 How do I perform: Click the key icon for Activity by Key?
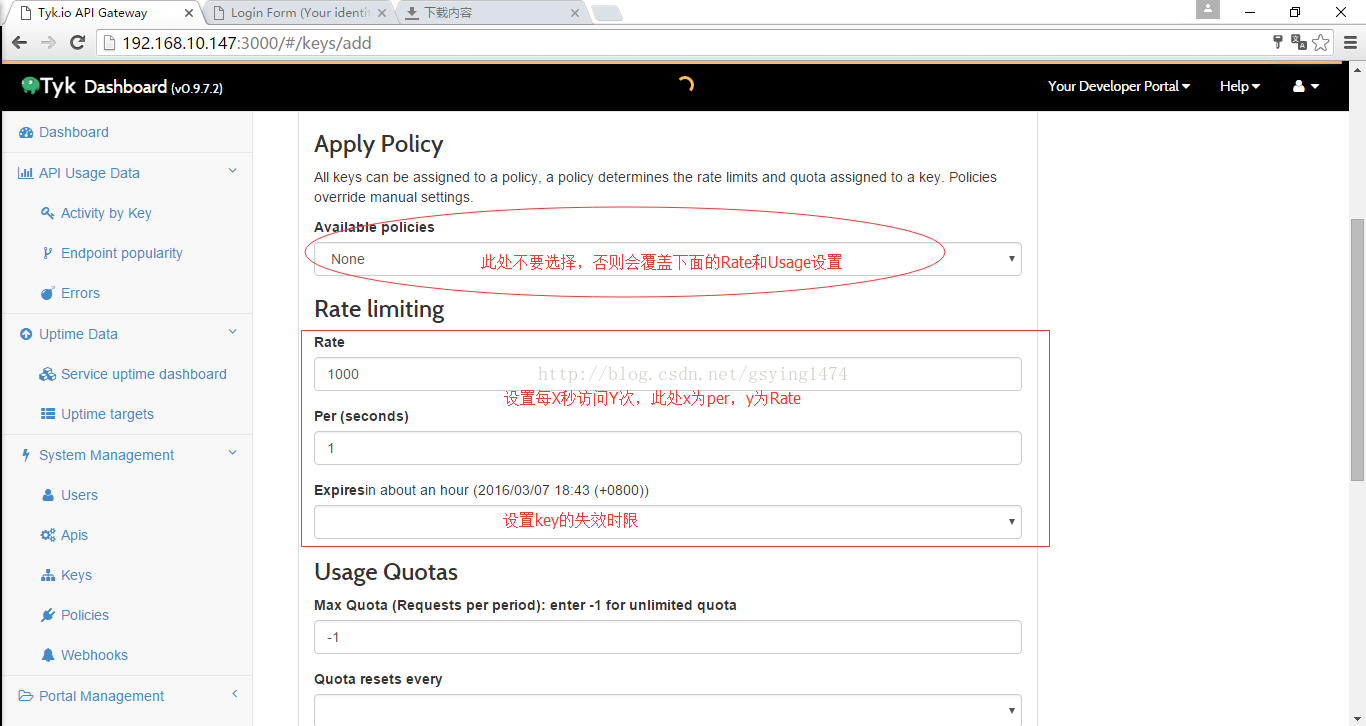coord(47,213)
